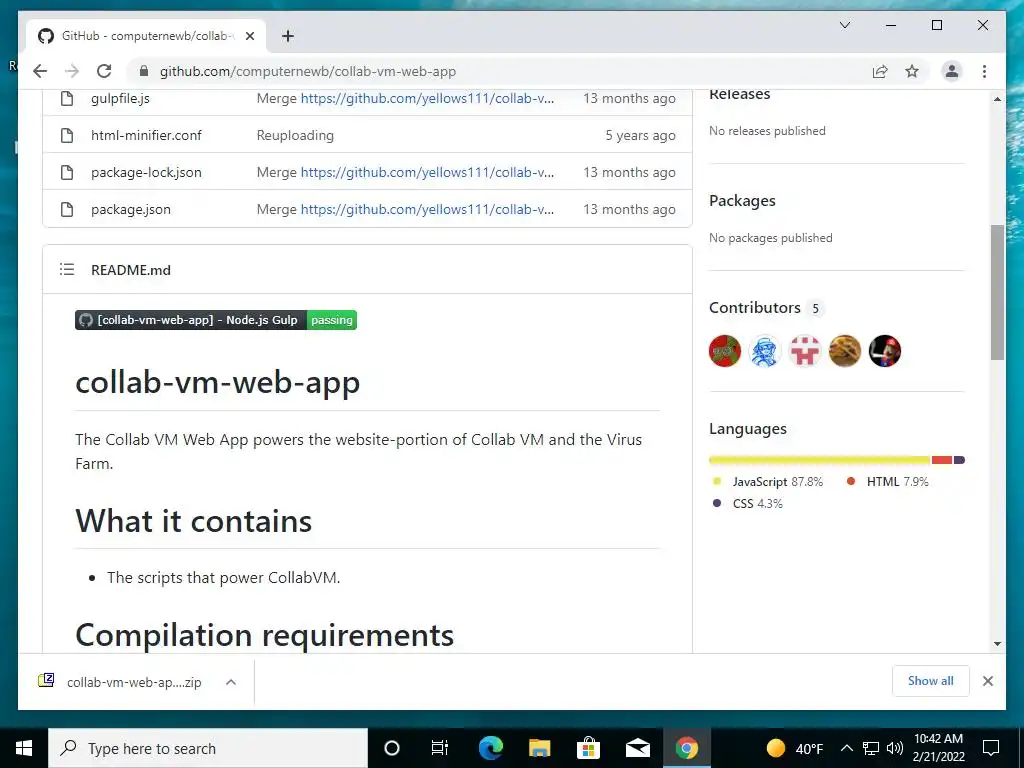This screenshot has height=768, width=1024.
Task: Click the red HTML segment of language bar
Action: (942, 460)
